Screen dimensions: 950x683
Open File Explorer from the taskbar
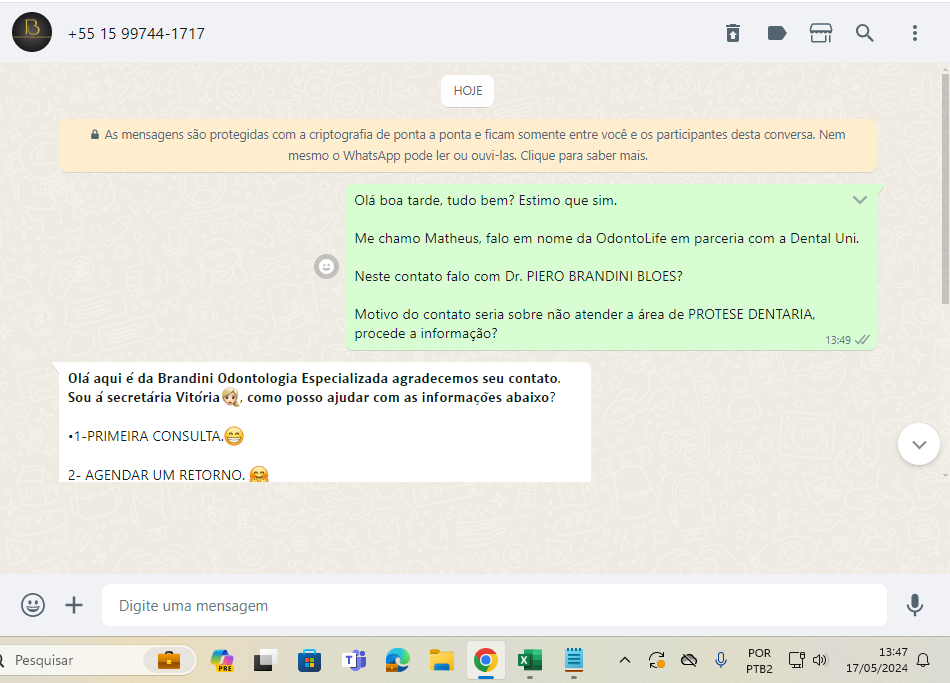click(442, 660)
